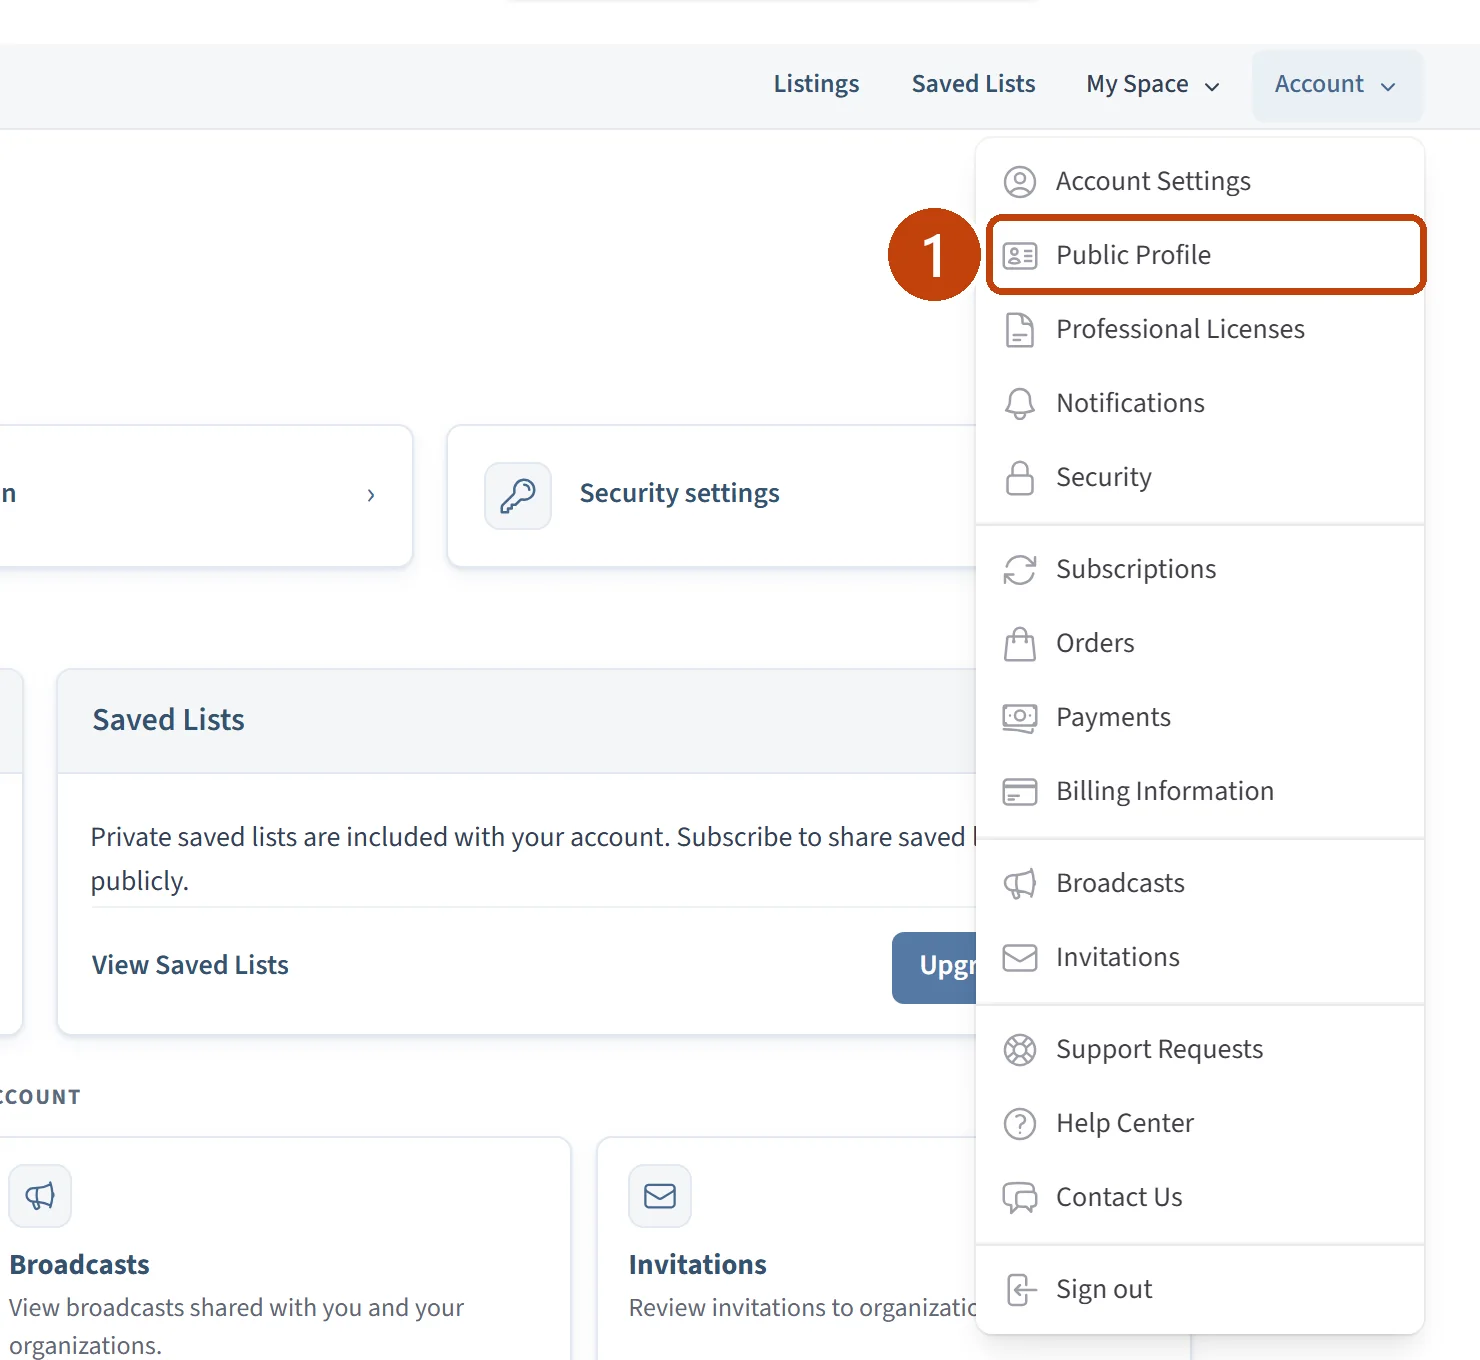The image size is (1480, 1360).
Task: Select Subscriptions in the Account menu
Action: 1200,570
